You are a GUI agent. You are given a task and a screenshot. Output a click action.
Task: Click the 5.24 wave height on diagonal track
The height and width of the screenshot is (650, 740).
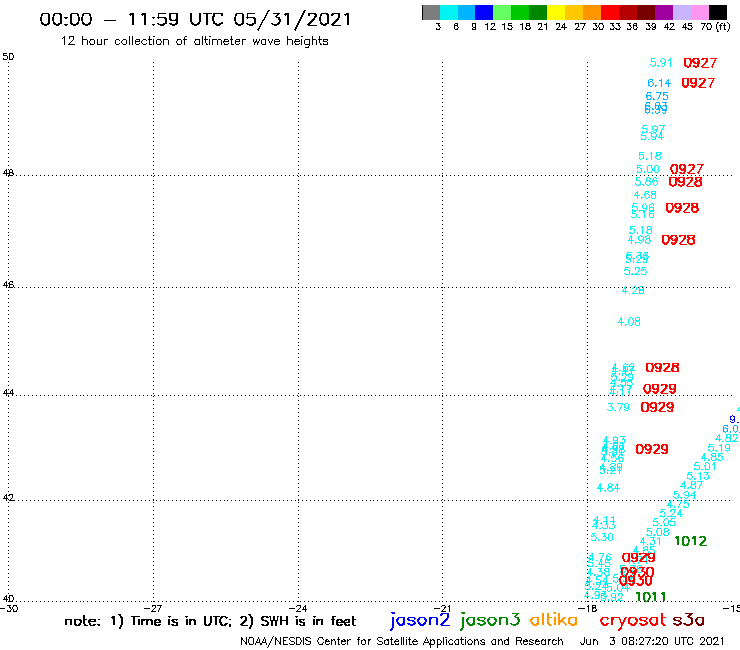tap(671, 513)
